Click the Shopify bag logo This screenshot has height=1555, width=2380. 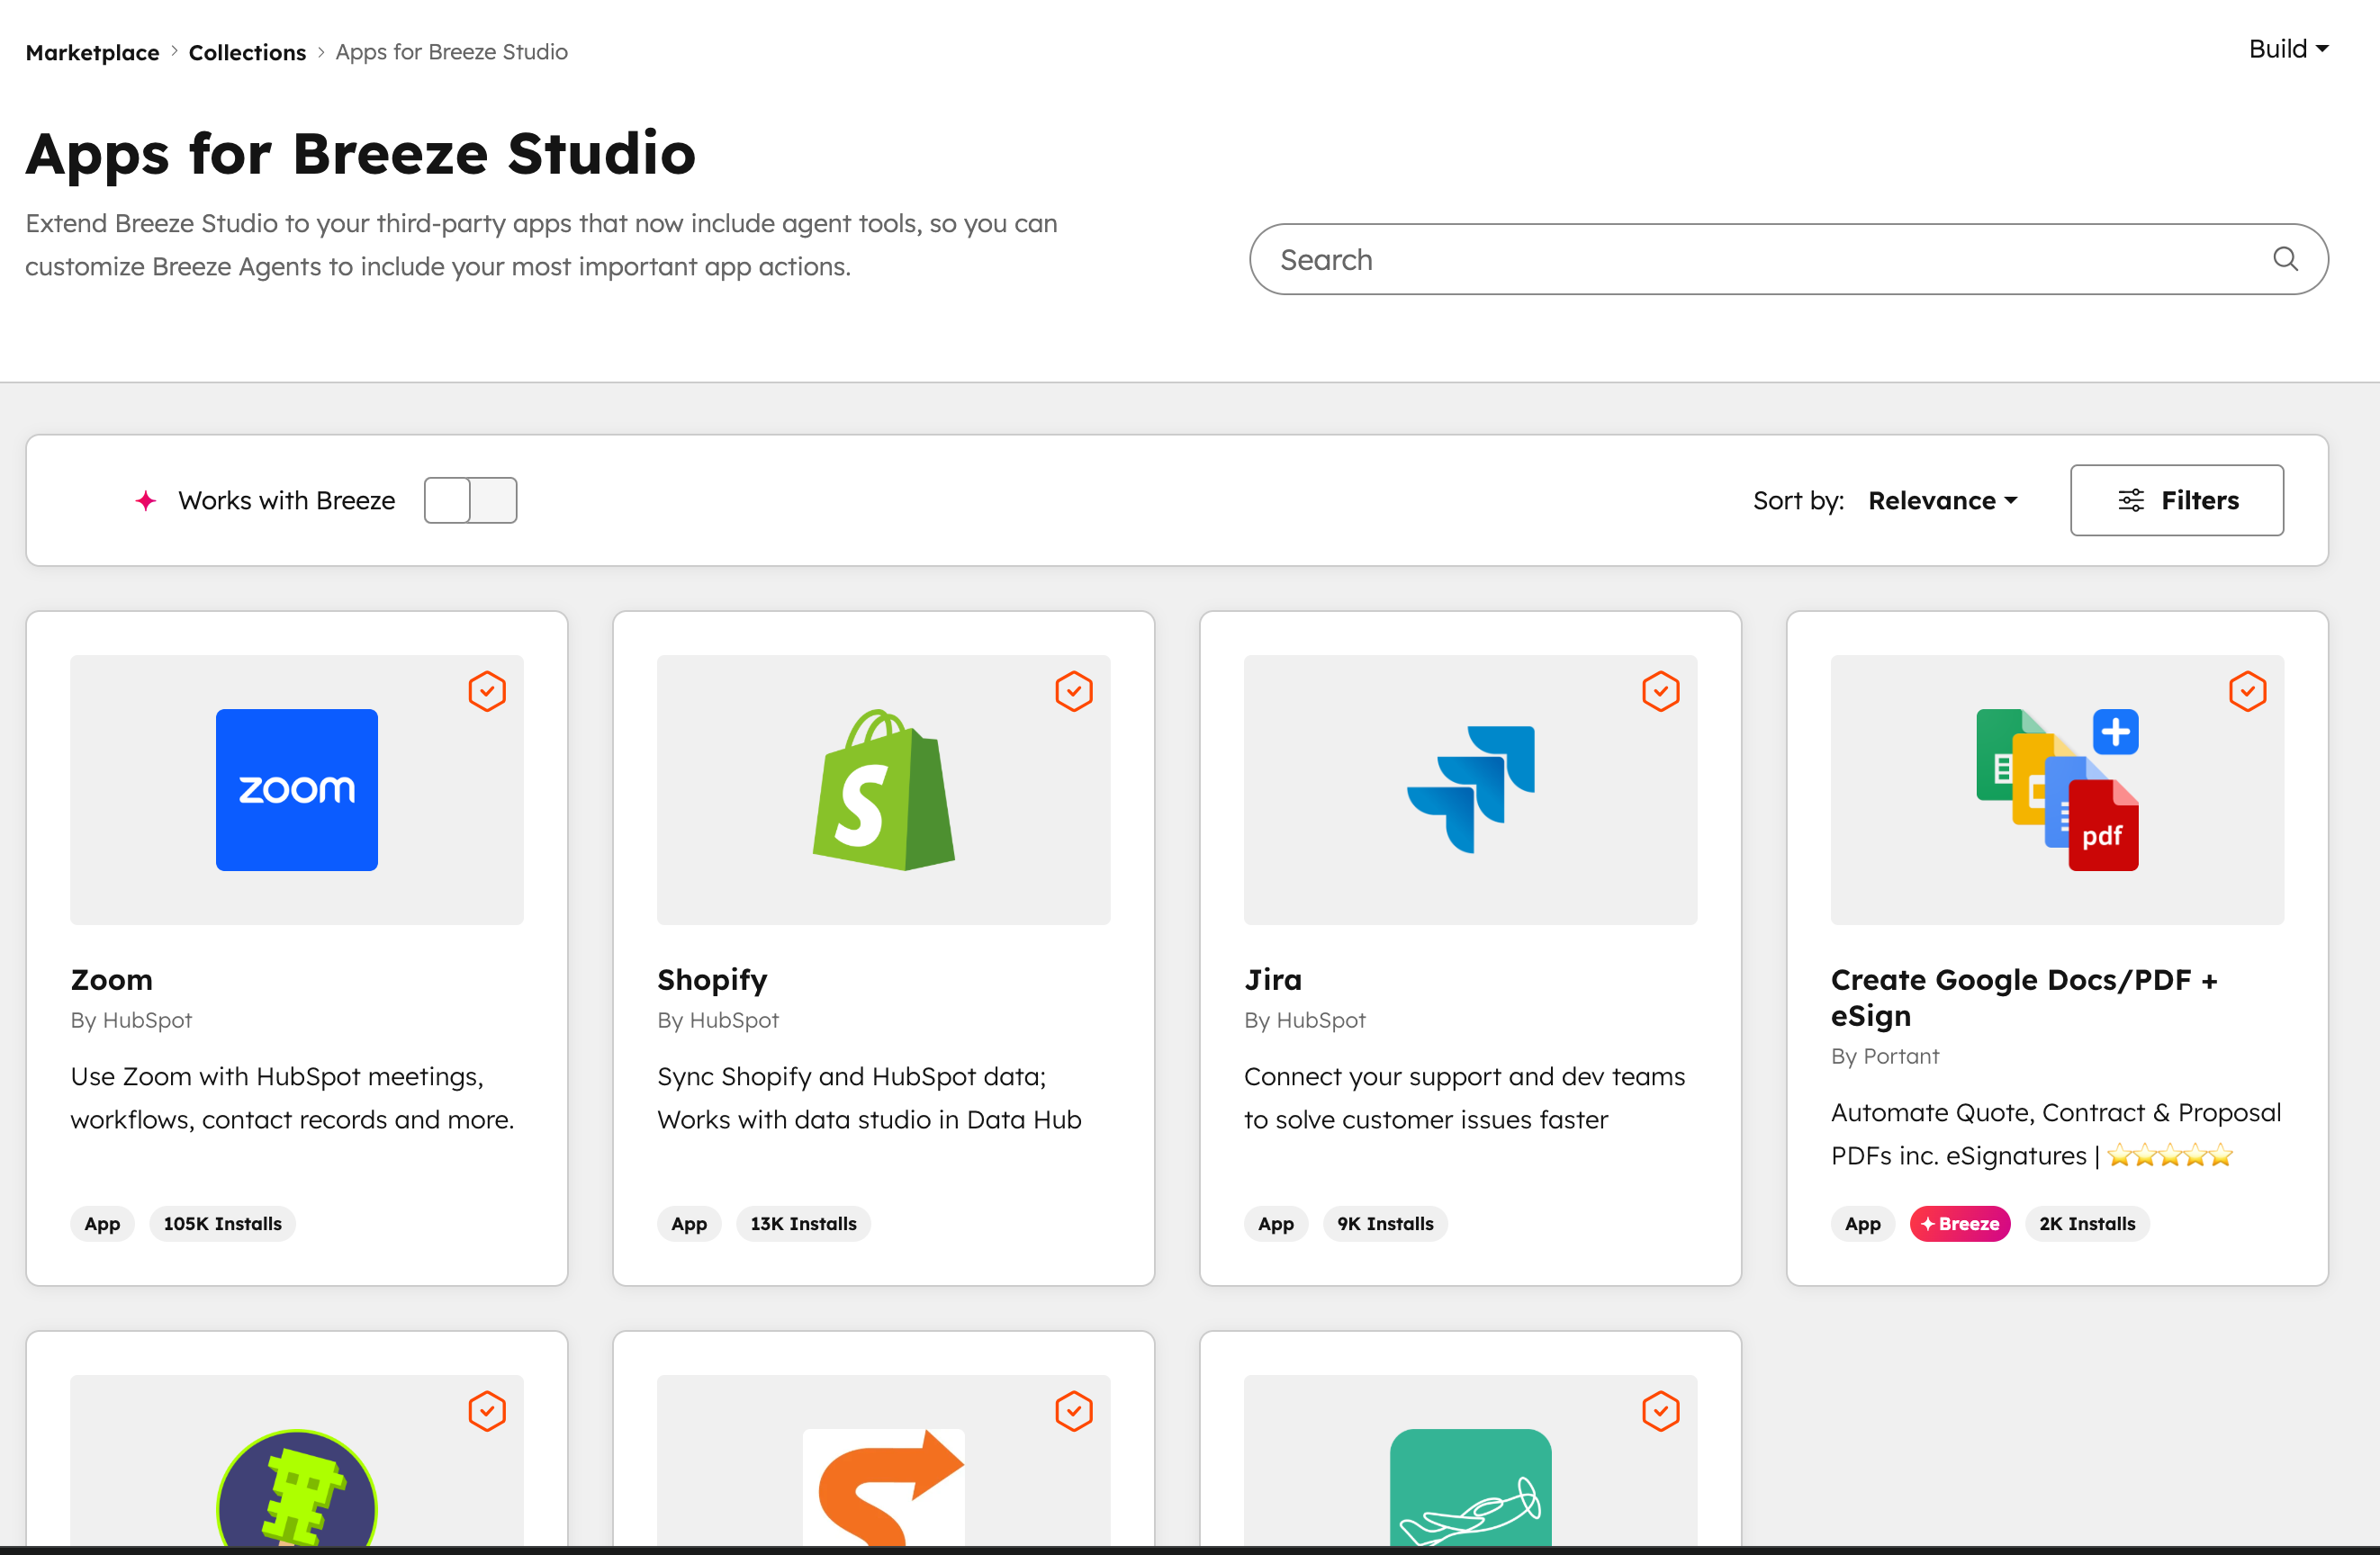[884, 789]
